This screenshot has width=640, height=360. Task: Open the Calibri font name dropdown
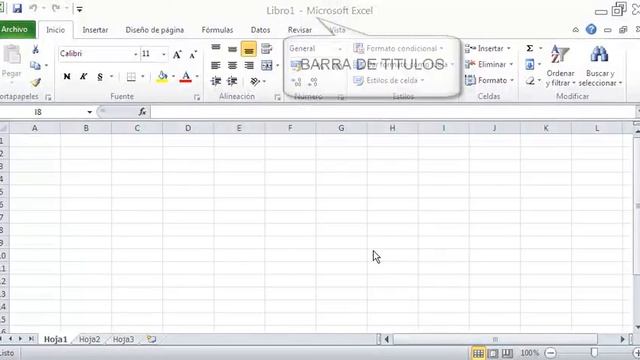point(135,54)
